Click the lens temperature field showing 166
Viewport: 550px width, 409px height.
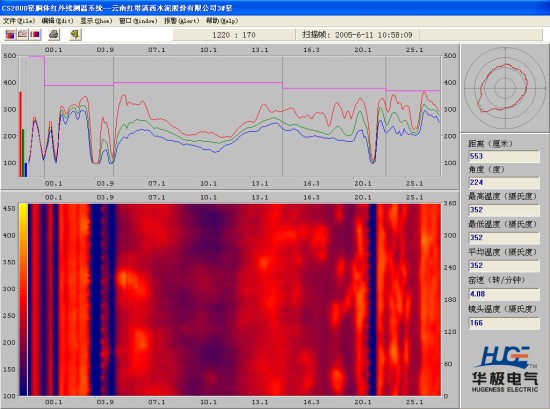click(x=504, y=323)
